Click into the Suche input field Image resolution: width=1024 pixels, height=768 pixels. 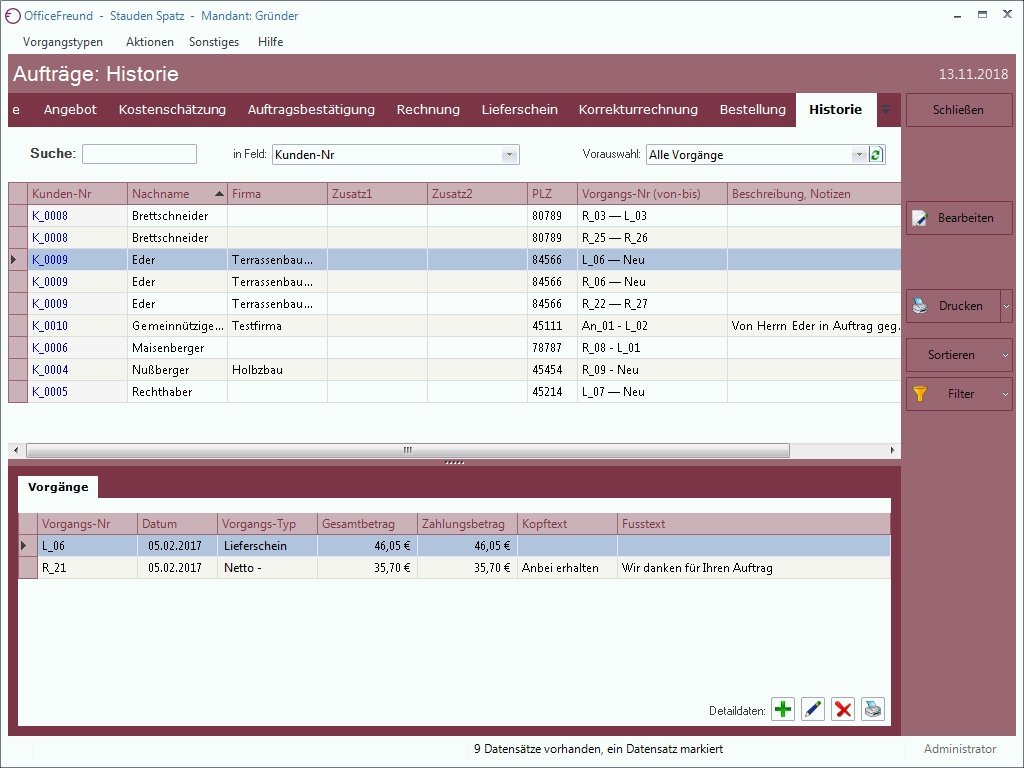[139, 154]
